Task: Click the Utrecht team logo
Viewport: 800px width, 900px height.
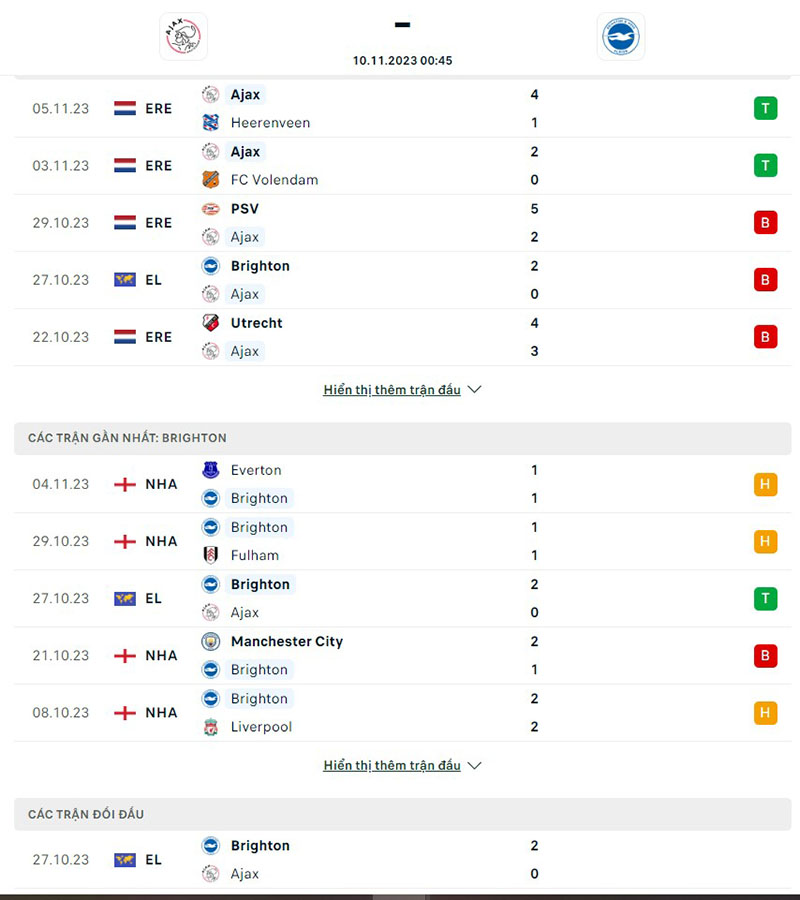Action: click(210, 323)
